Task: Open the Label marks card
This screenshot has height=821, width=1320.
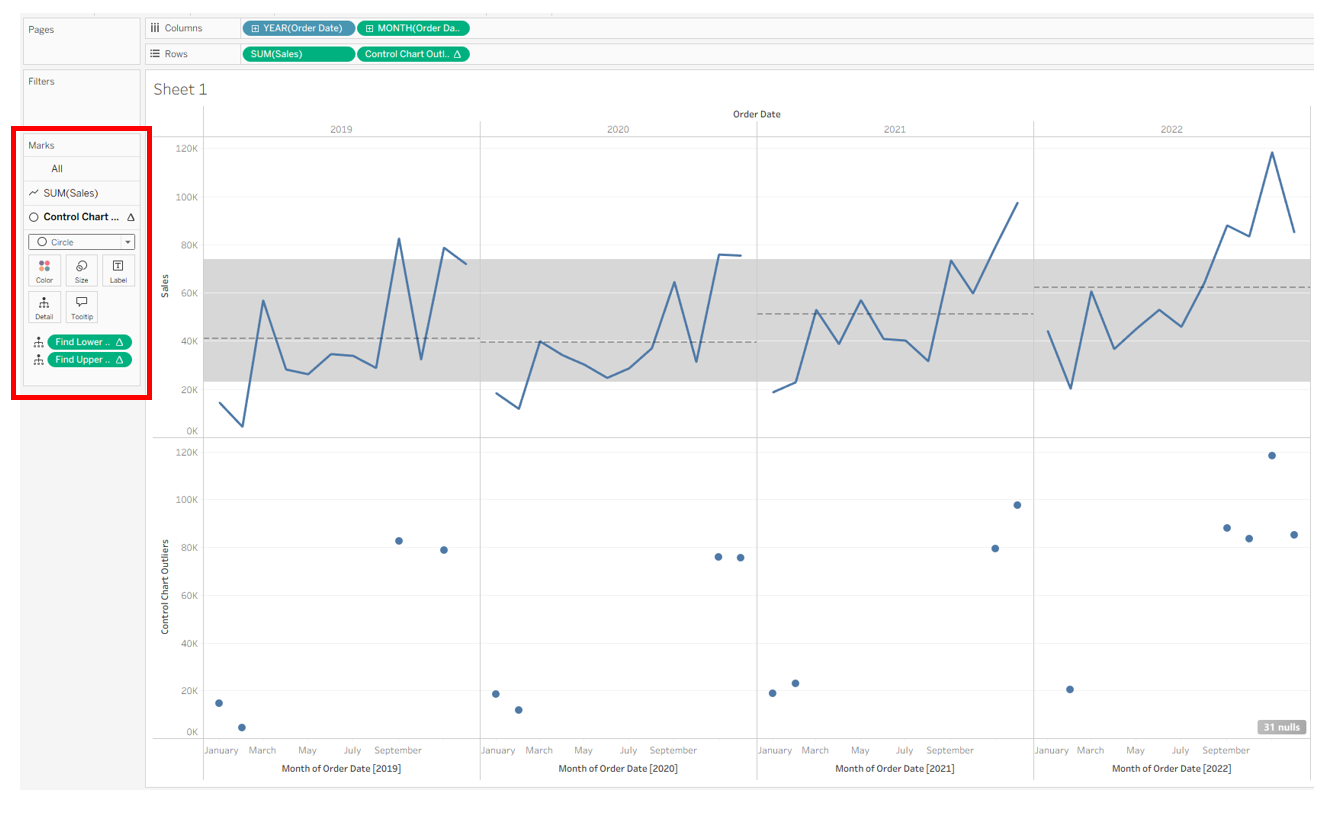Action: (x=118, y=270)
